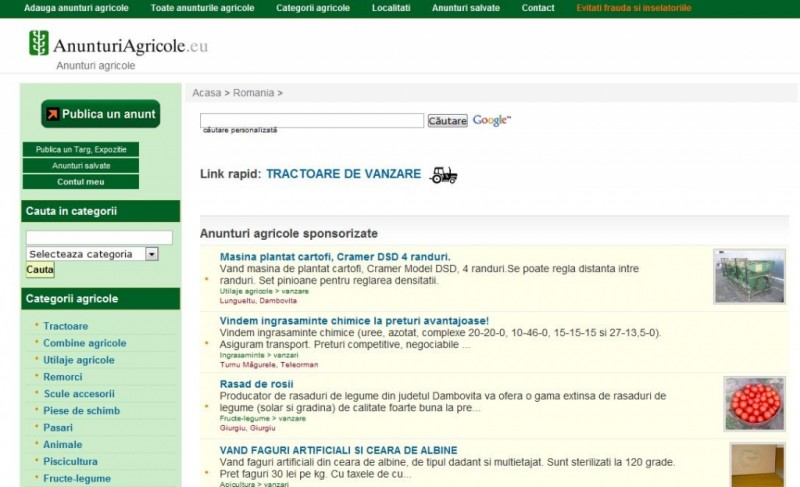Open the beeswax foundation ad thumbnail

[757, 464]
